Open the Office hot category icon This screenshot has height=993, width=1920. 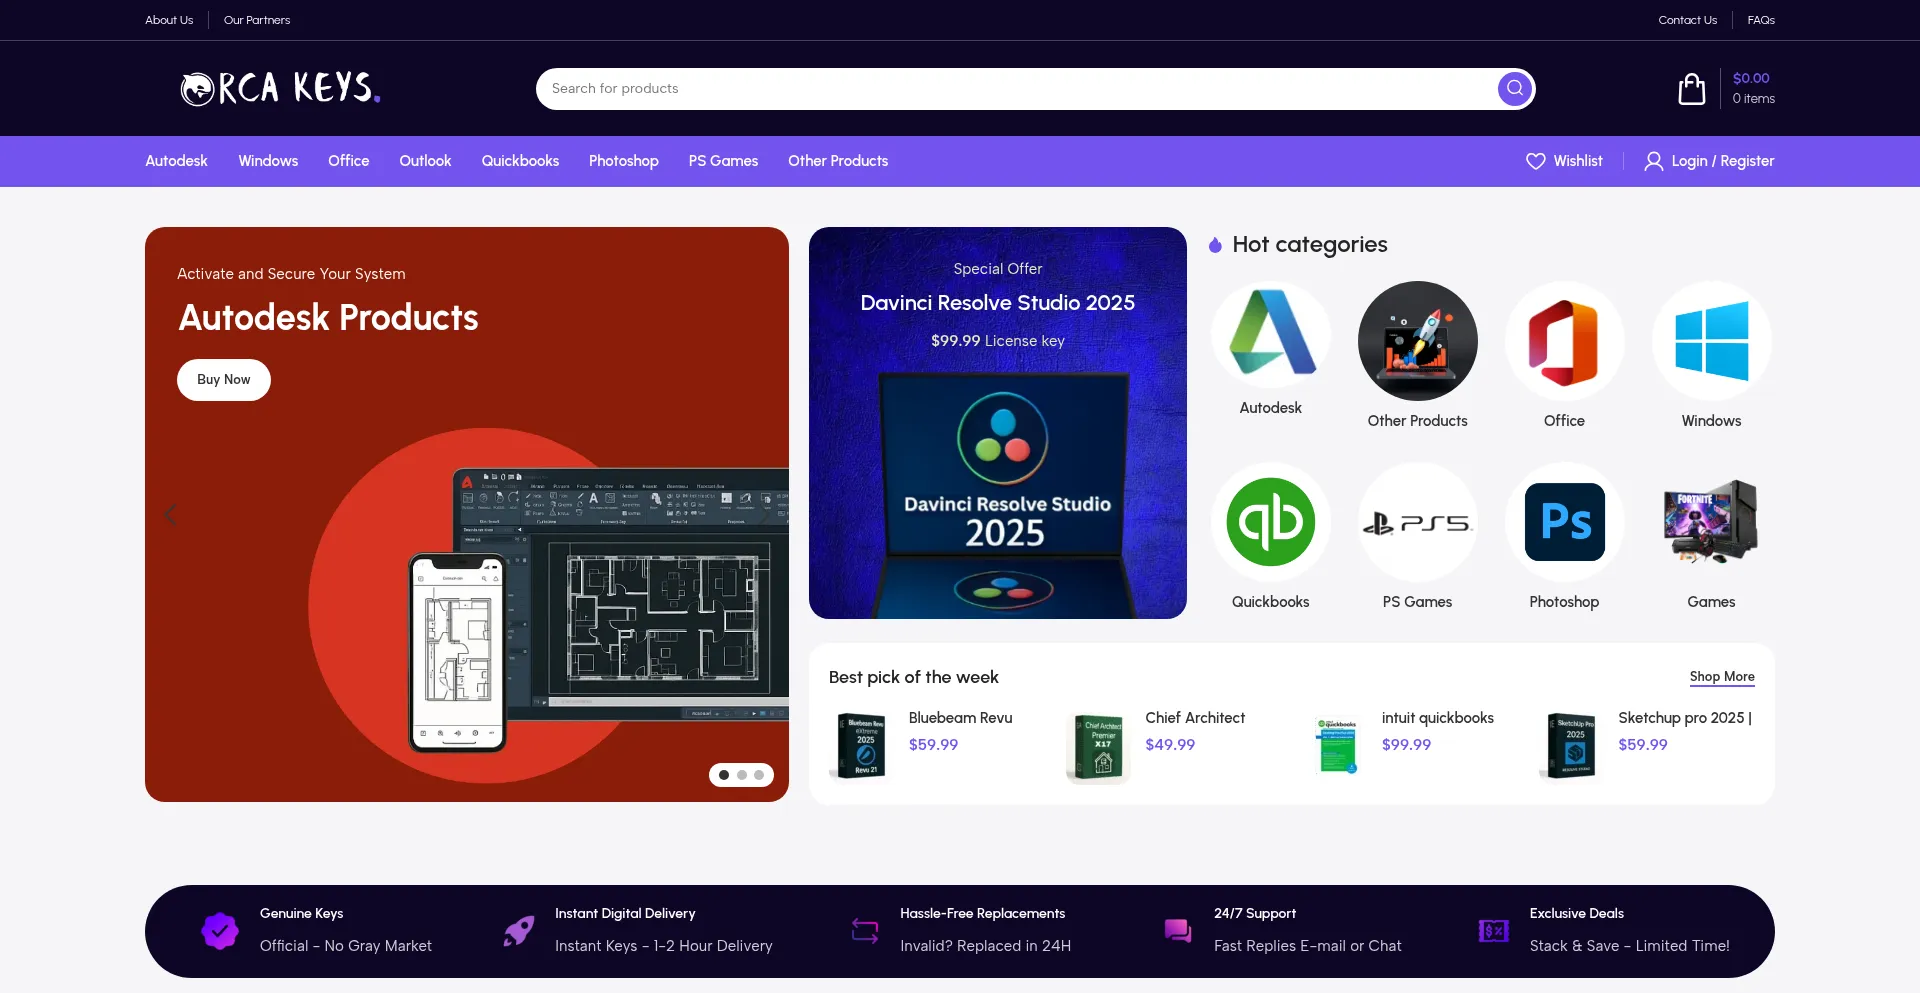[x=1565, y=341]
